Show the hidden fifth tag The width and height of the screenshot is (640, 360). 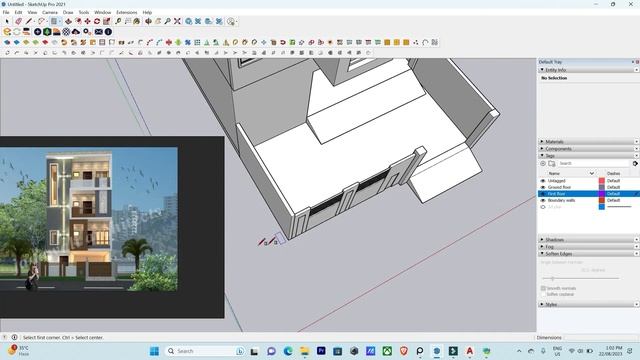coord(543,207)
